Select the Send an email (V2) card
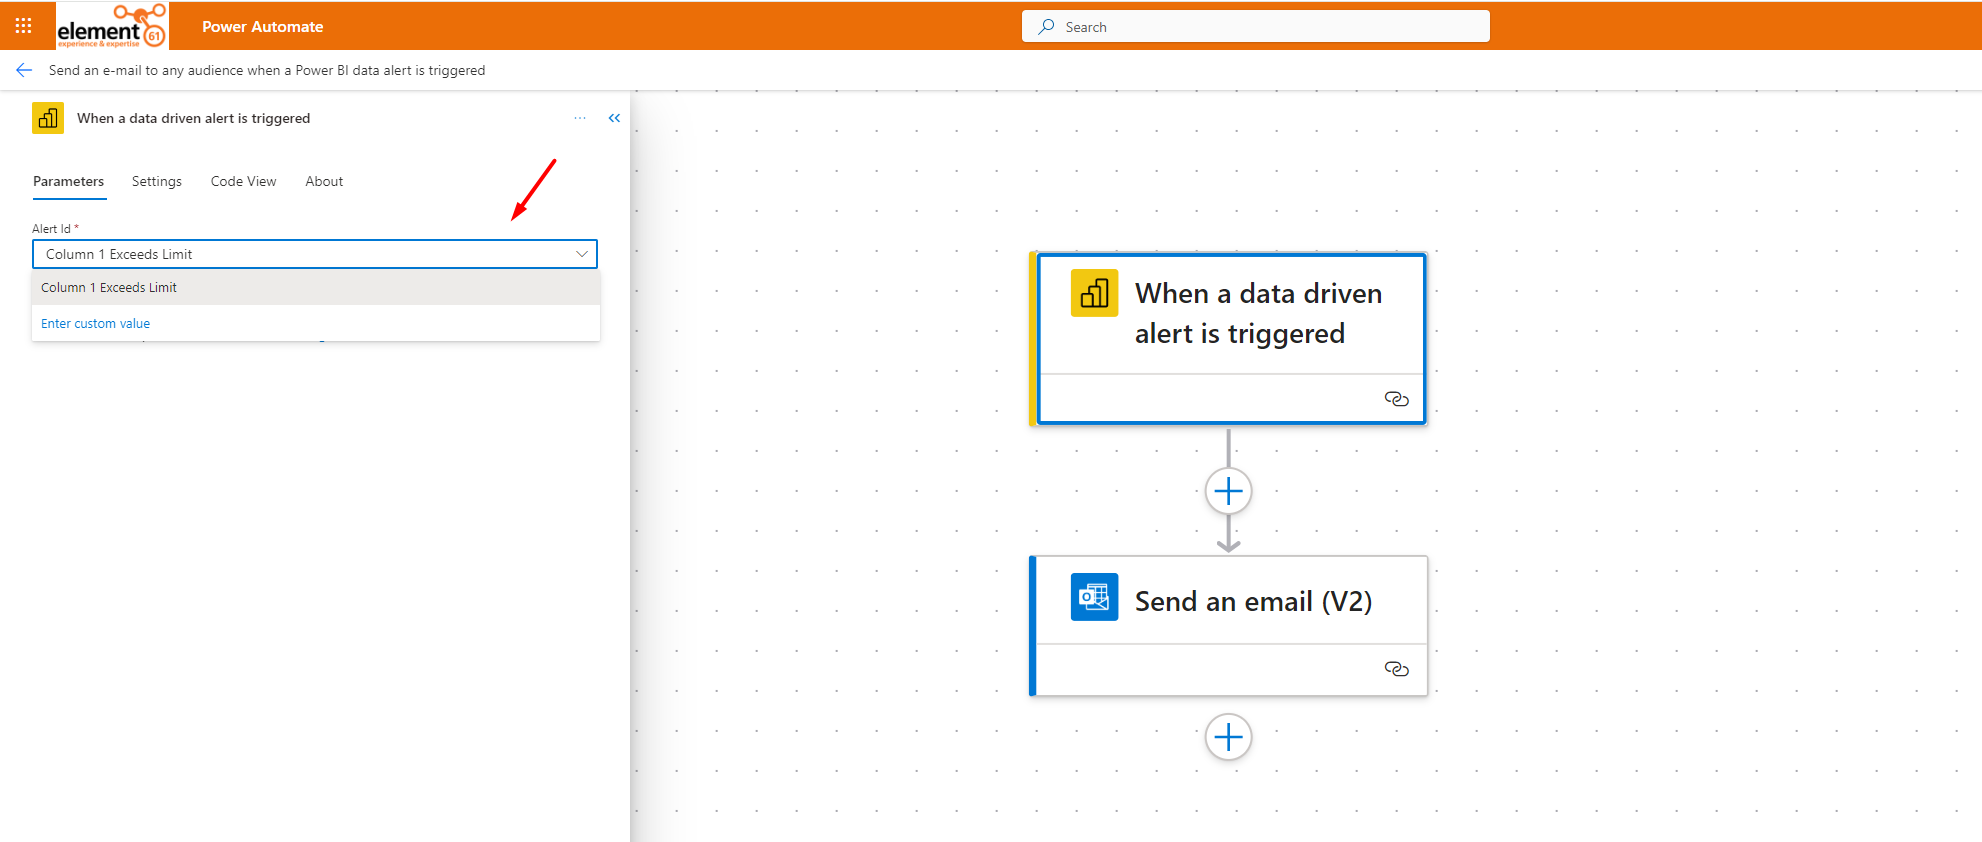 [x=1229, y=626]
